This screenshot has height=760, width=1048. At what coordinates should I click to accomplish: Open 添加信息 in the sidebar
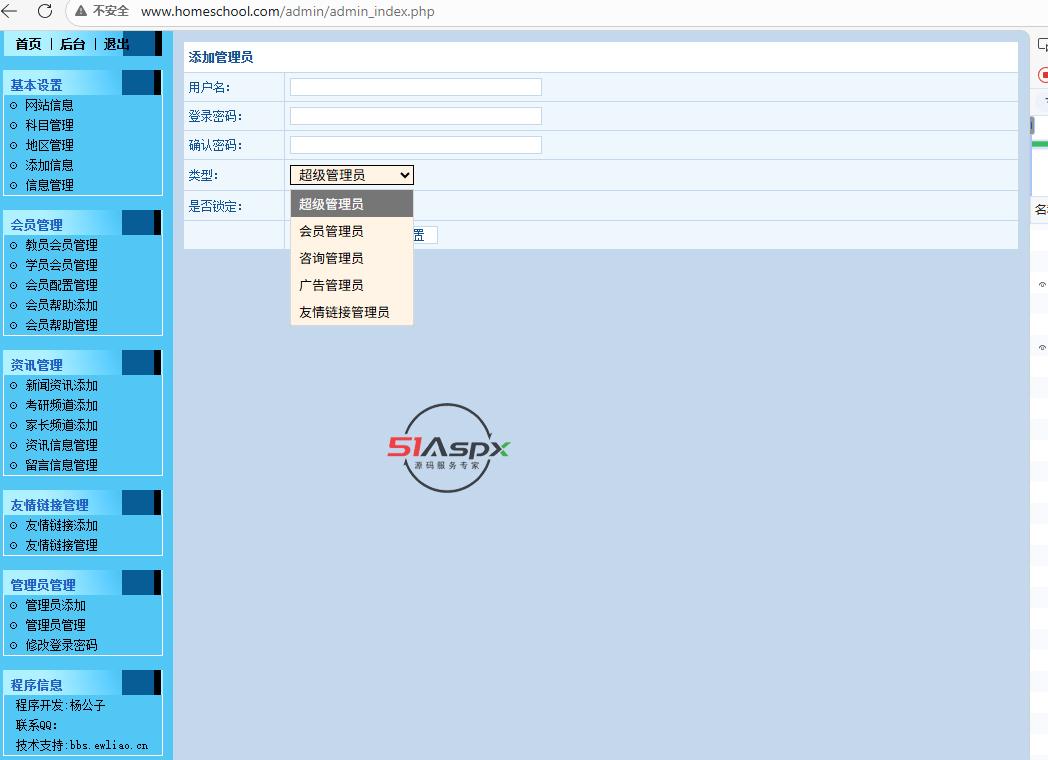[49, 166]
